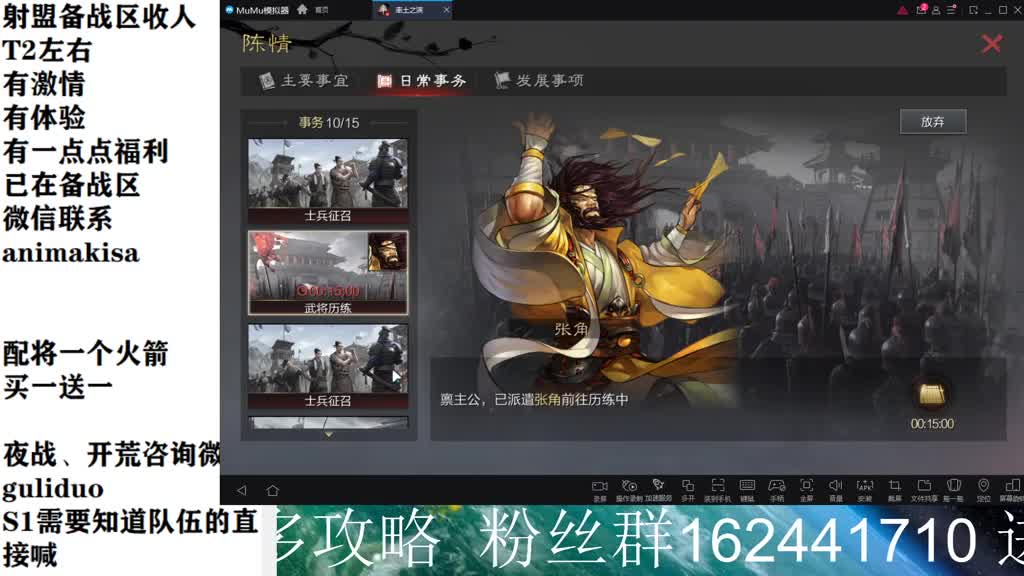
Task: Open the 定位 location pin icon
Action: [984, 486]
